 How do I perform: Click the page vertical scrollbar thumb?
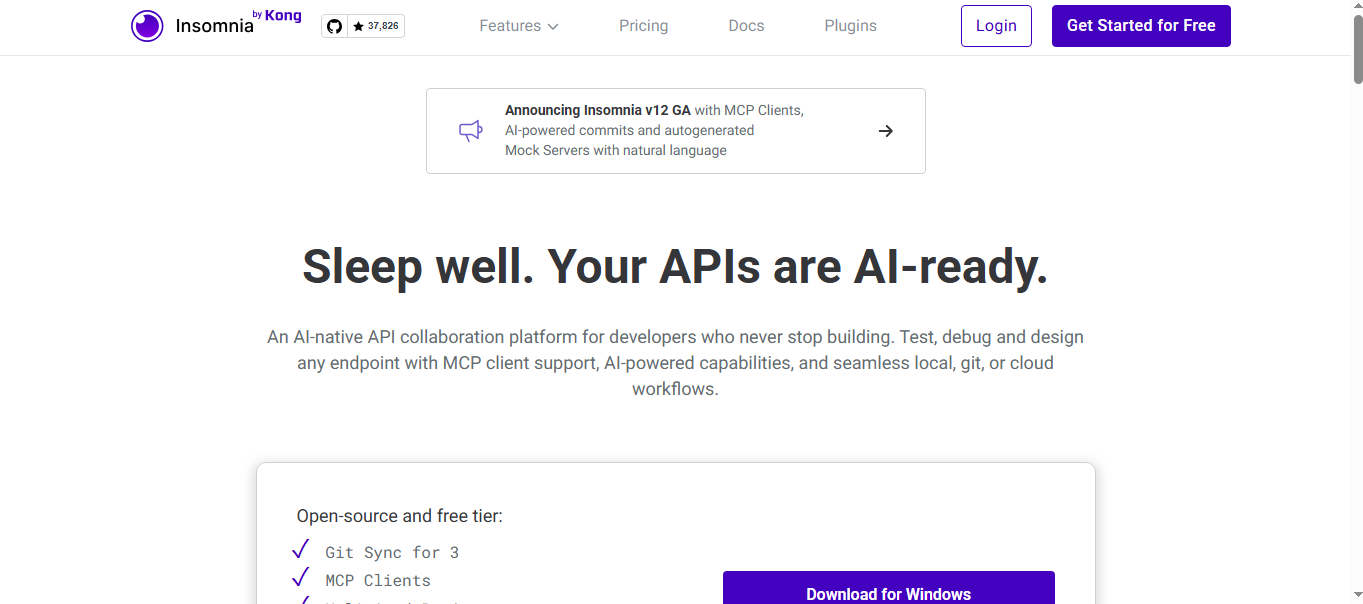tap(1357, 48)
